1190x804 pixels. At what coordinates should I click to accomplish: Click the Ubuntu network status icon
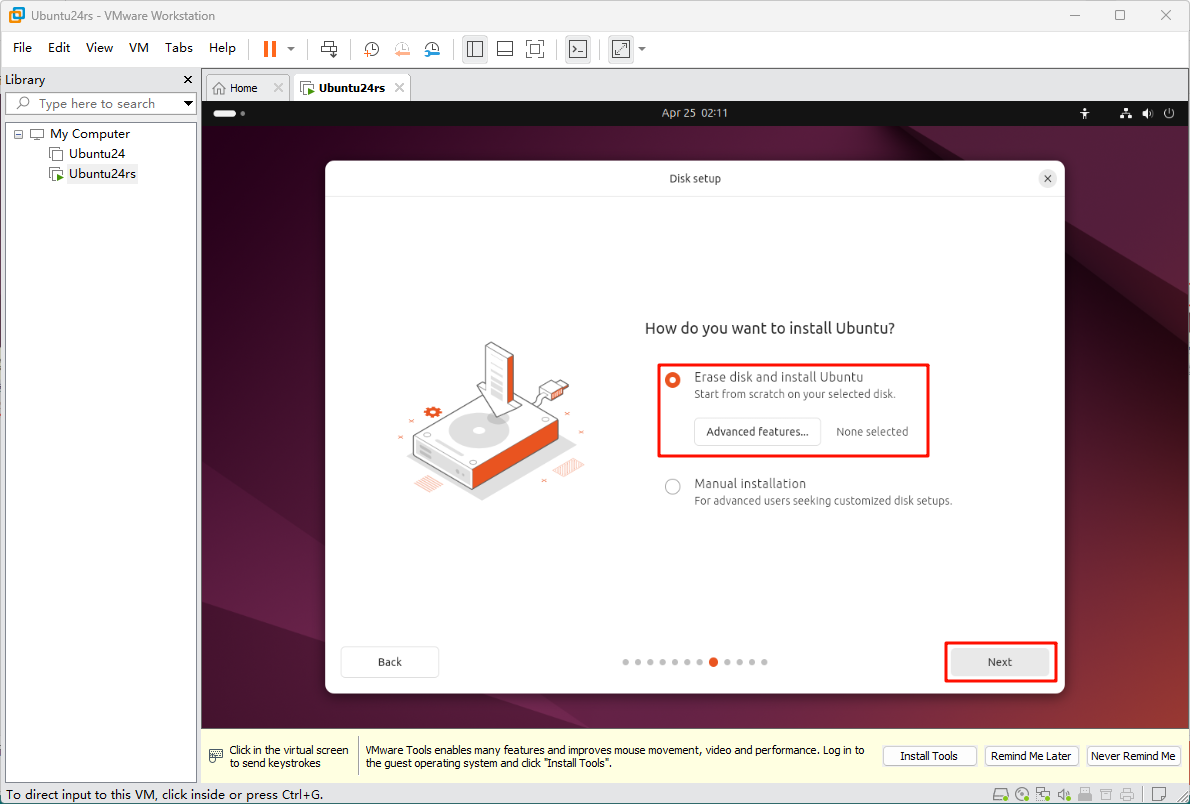(1126, 113)
